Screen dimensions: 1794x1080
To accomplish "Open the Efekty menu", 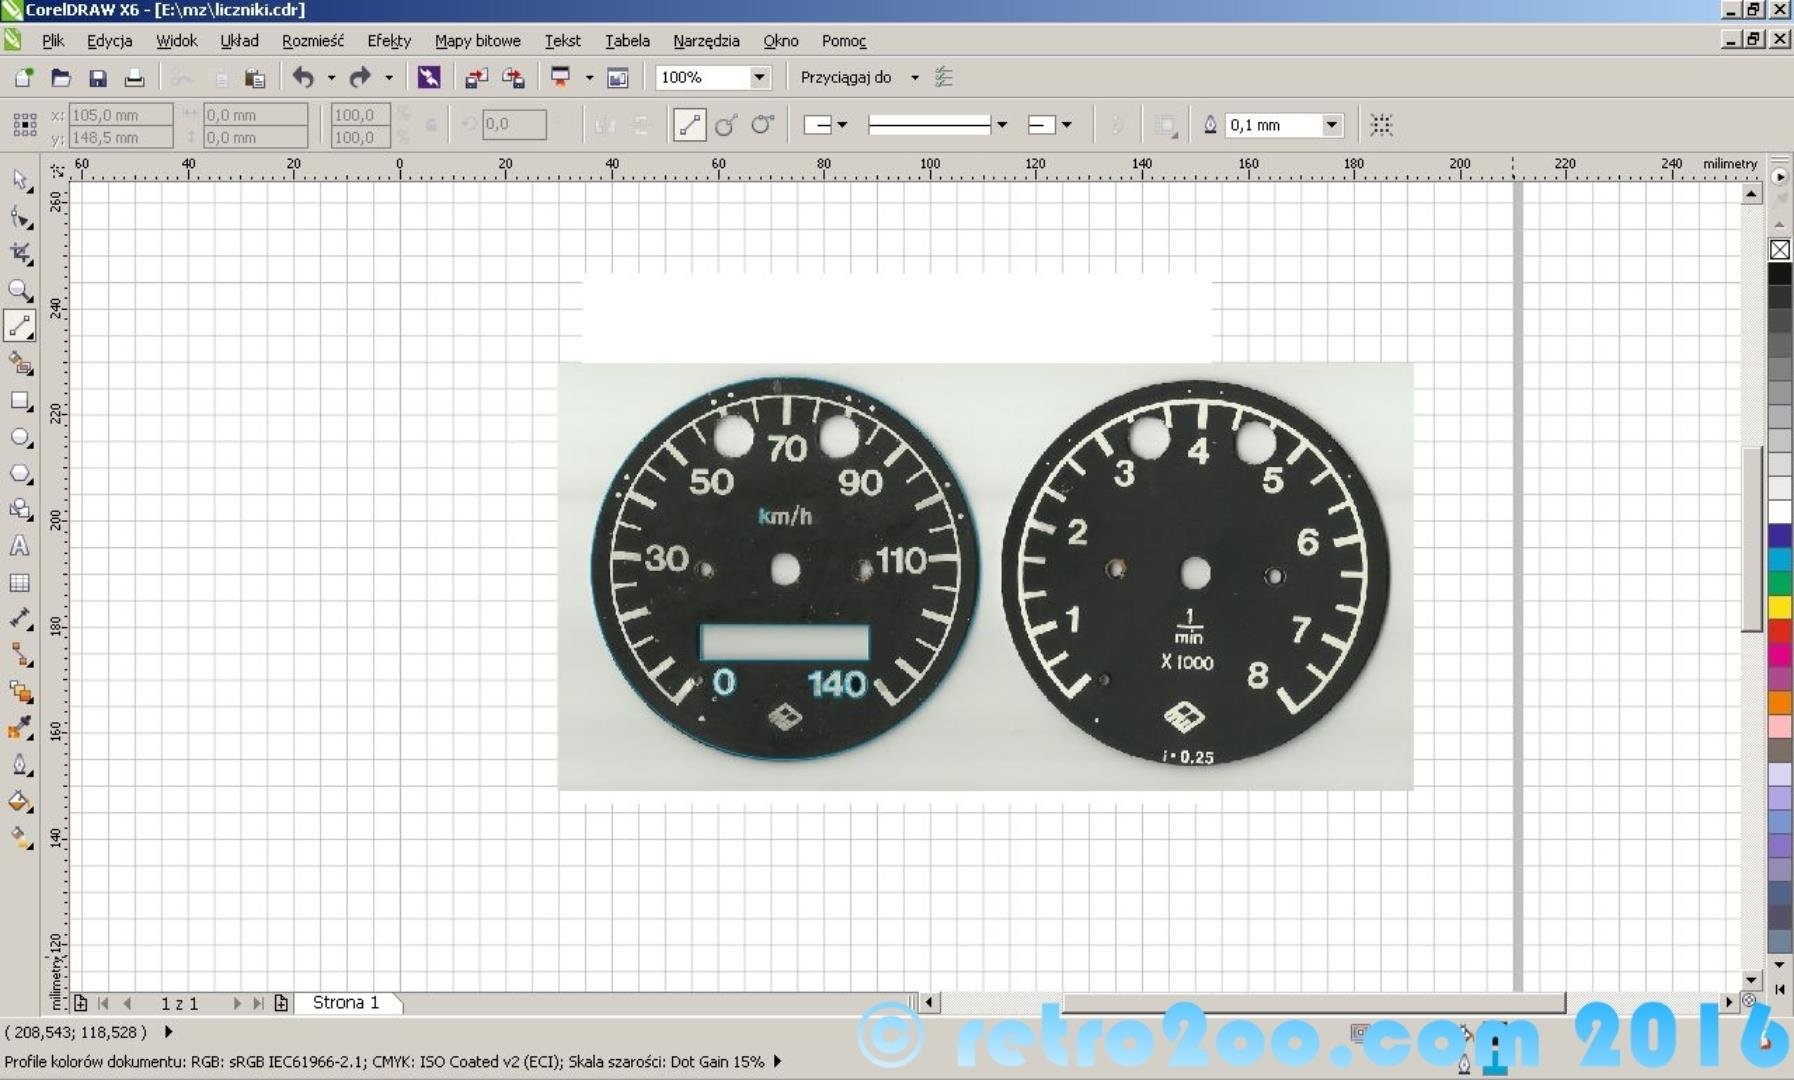I will (388, 41).
